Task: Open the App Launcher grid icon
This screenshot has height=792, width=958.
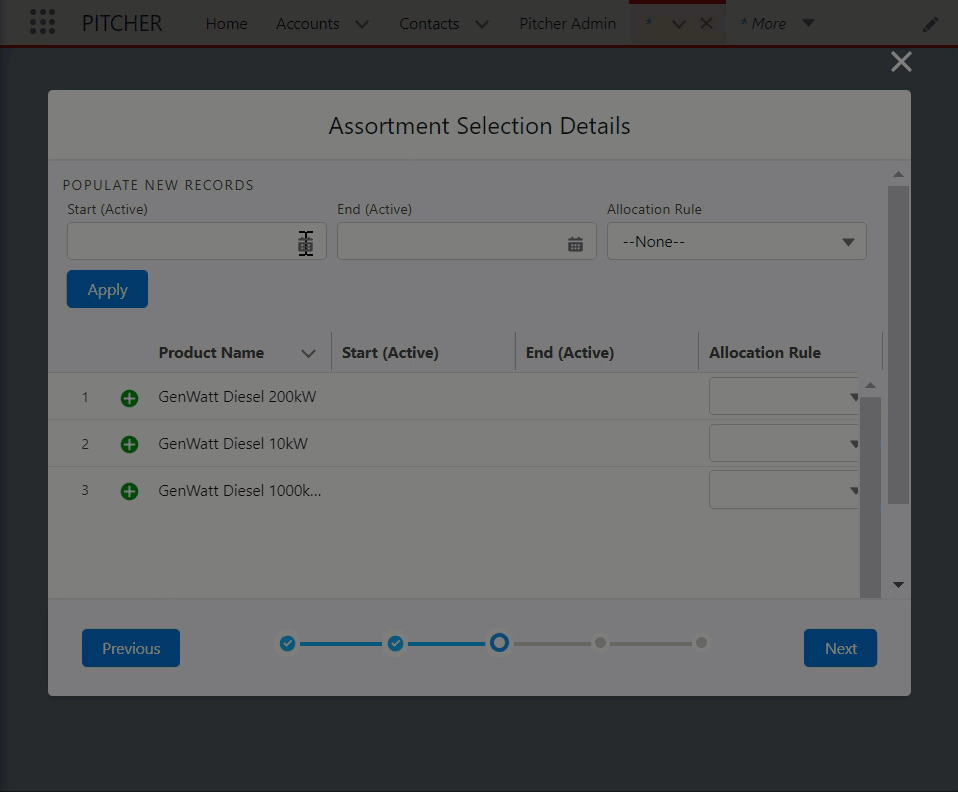Action: [x=42, y=22]
